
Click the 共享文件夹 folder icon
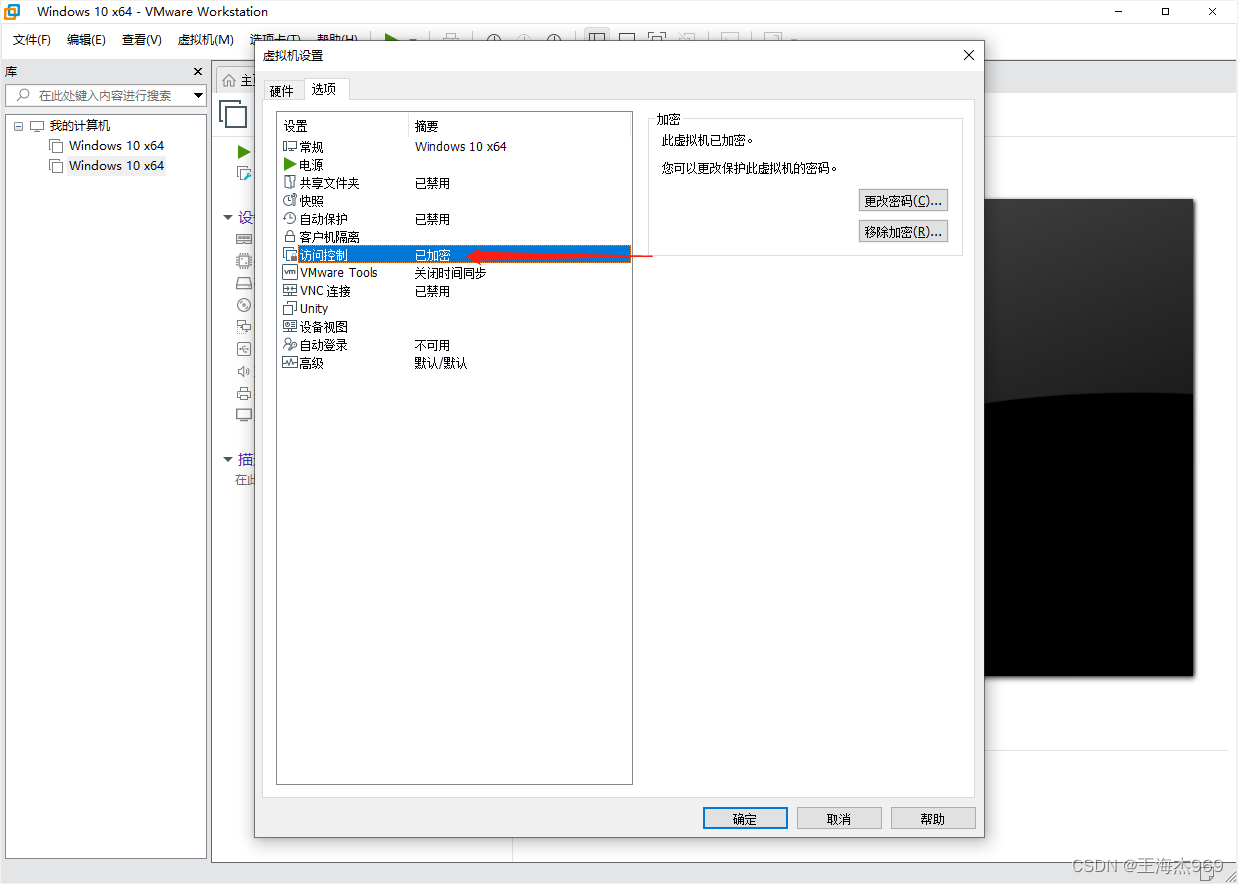(290, 183)
